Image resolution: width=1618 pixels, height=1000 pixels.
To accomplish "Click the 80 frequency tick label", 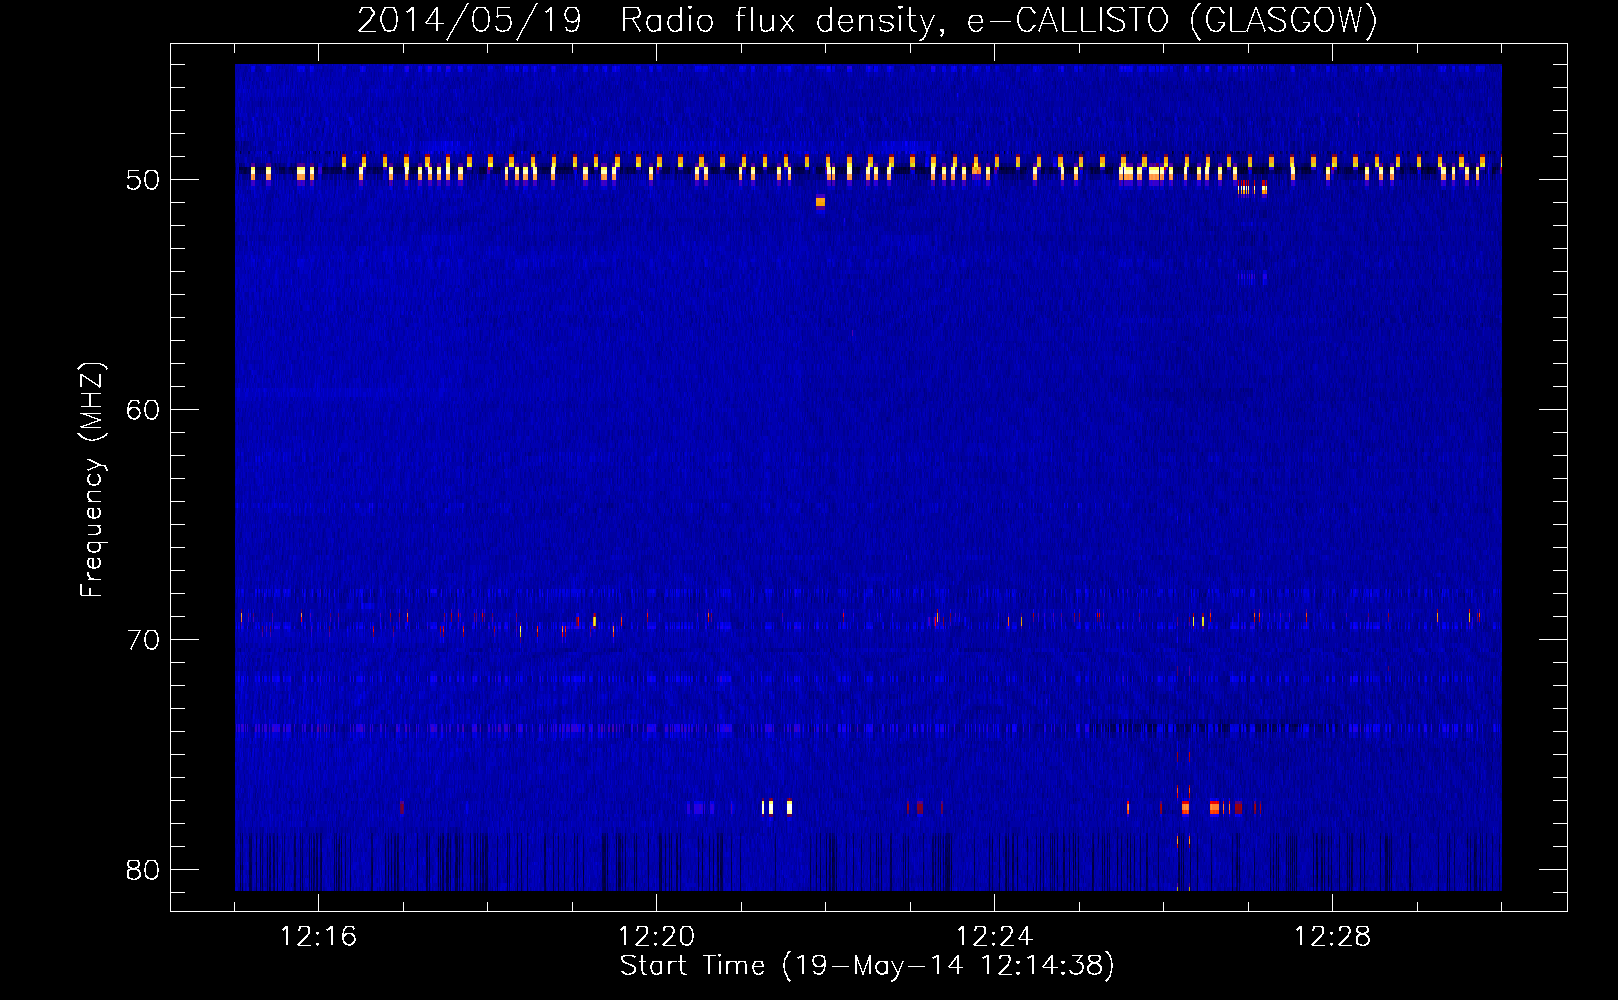I will (143, 870).
